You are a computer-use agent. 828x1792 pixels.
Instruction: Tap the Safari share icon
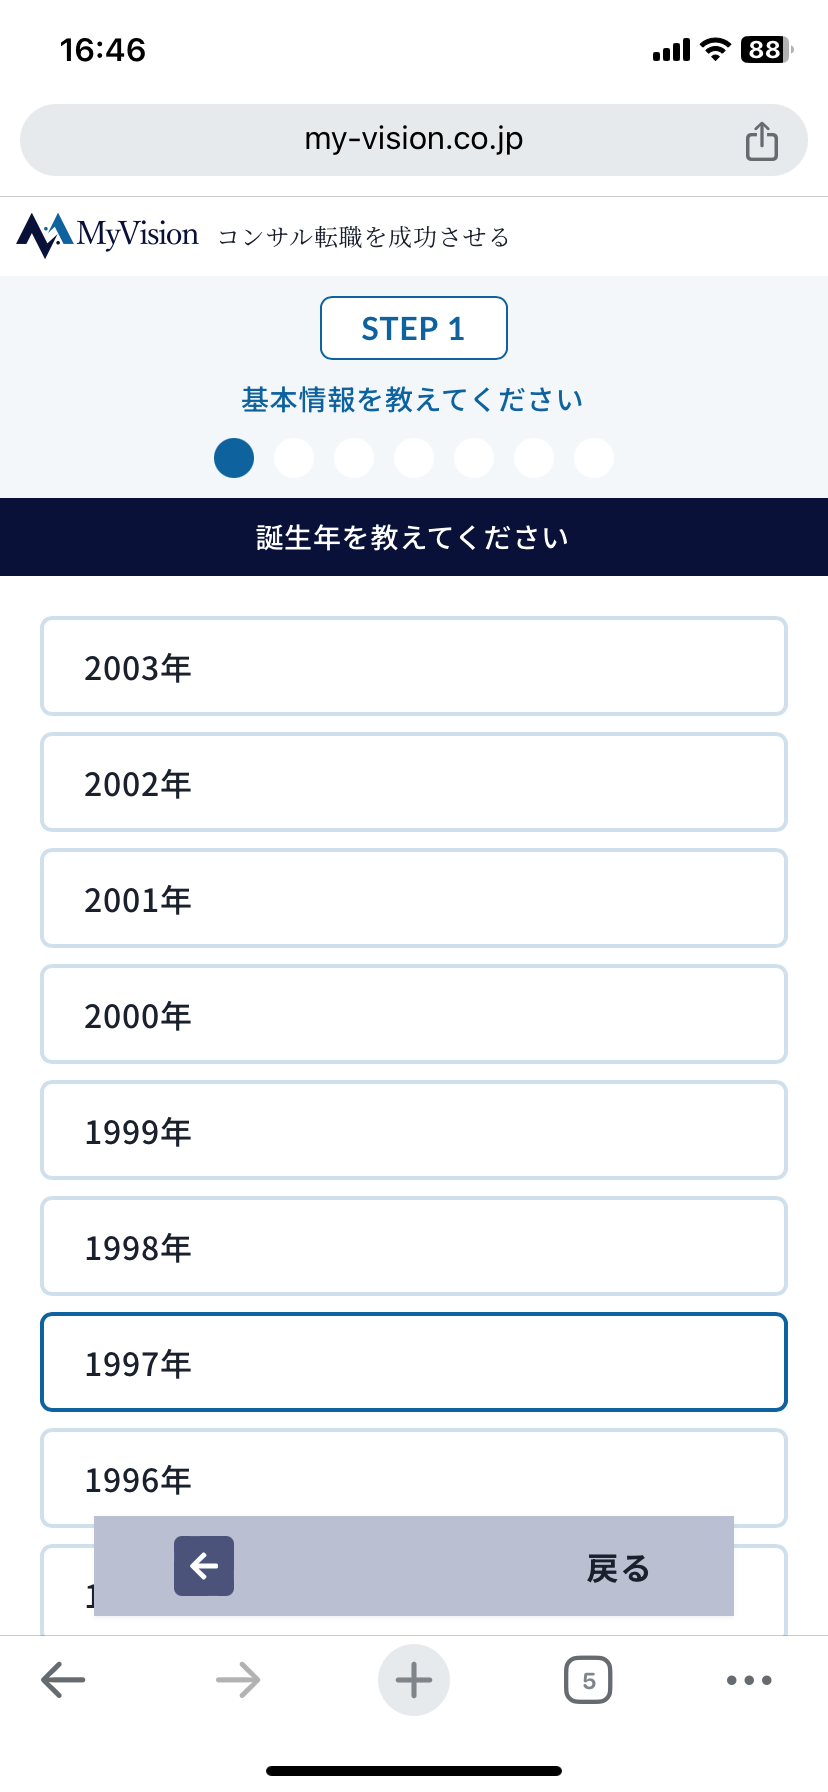(761, 140)
